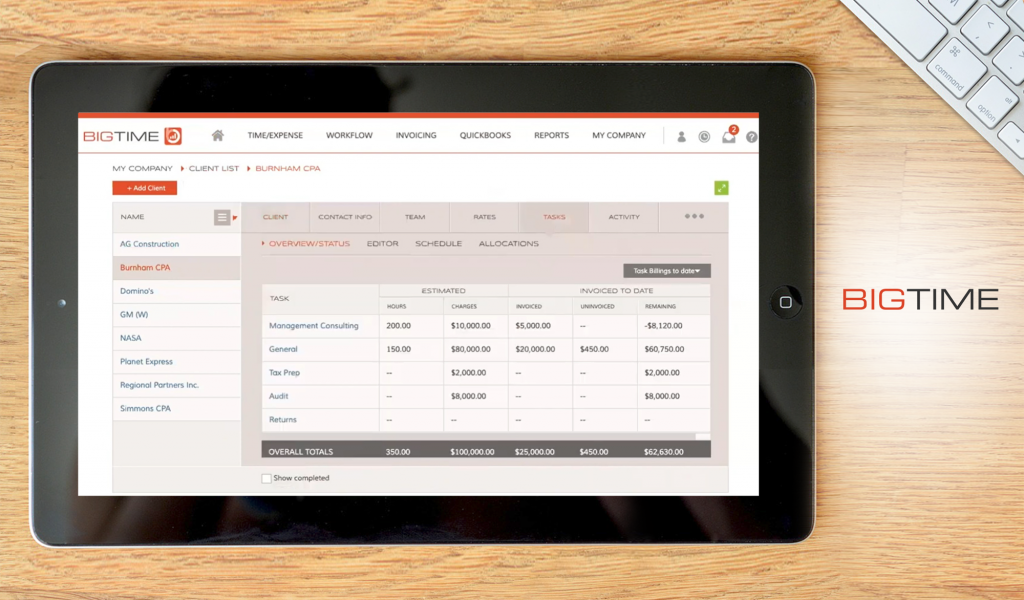Click the red arrow beside Name header
This screenshot has width=1024, height=600.
pos(235,217)
